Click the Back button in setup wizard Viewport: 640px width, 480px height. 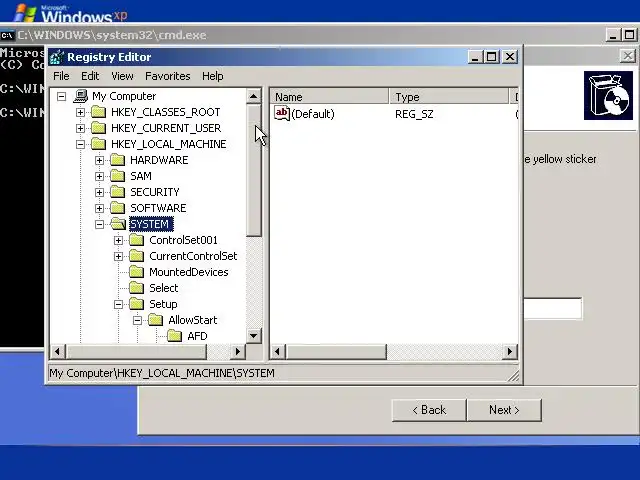pyautogui.click(x=429, y=410)
